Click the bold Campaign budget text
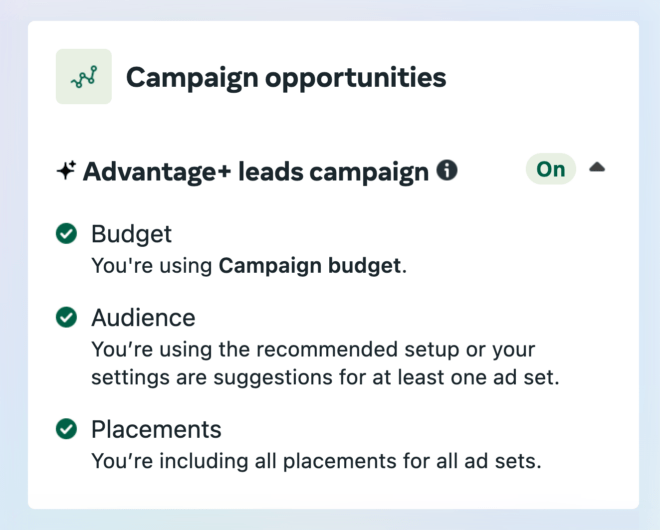The image size is (660, 530). (310, 266)
